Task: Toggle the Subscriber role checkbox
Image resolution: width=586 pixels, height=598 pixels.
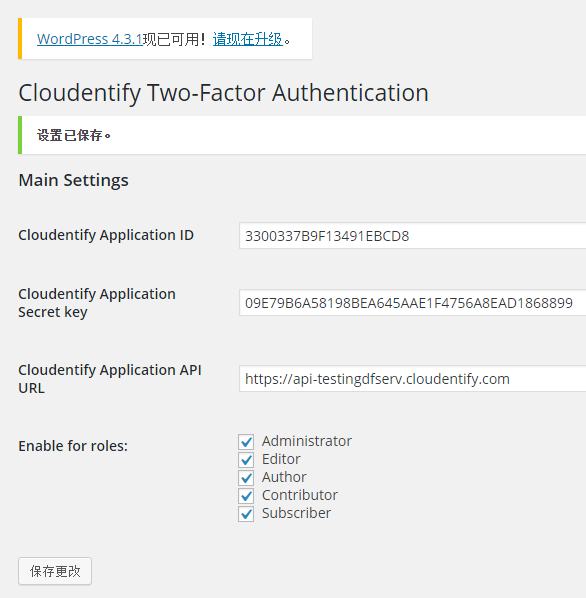Action: coord(246,514)
